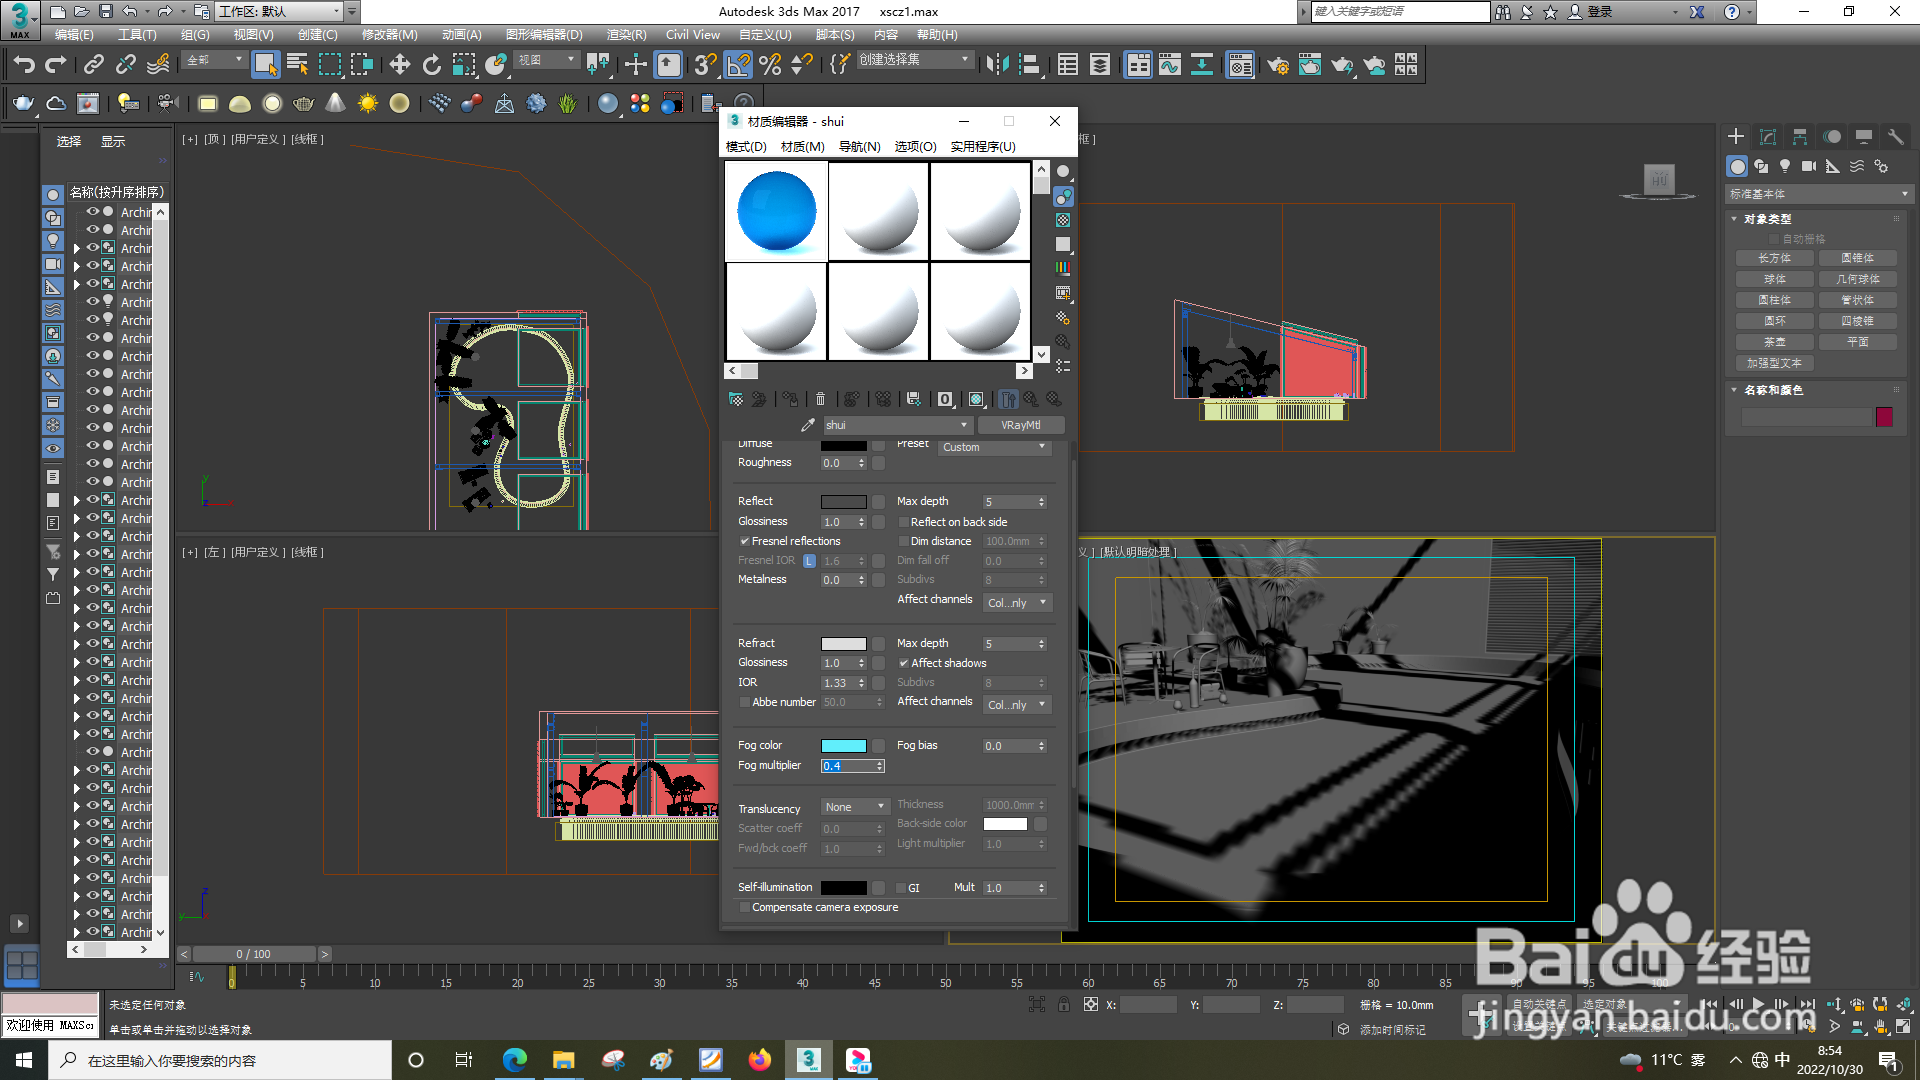Enable Dim distance checkbox

pos(903,542)
